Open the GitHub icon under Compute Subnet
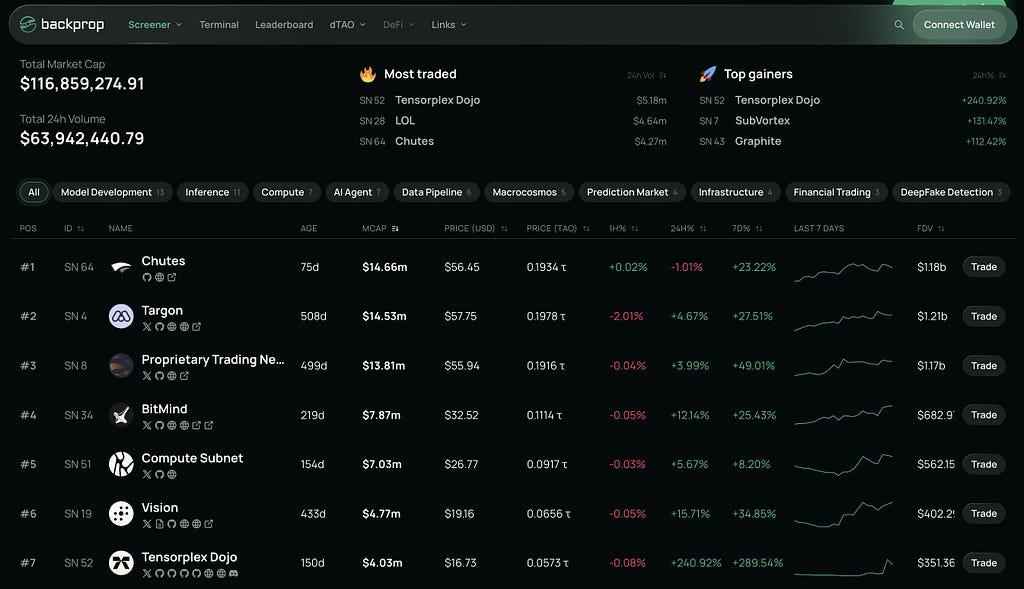Image resolution: width=1024 pixels, height=589 pixels. click(159, 475)
